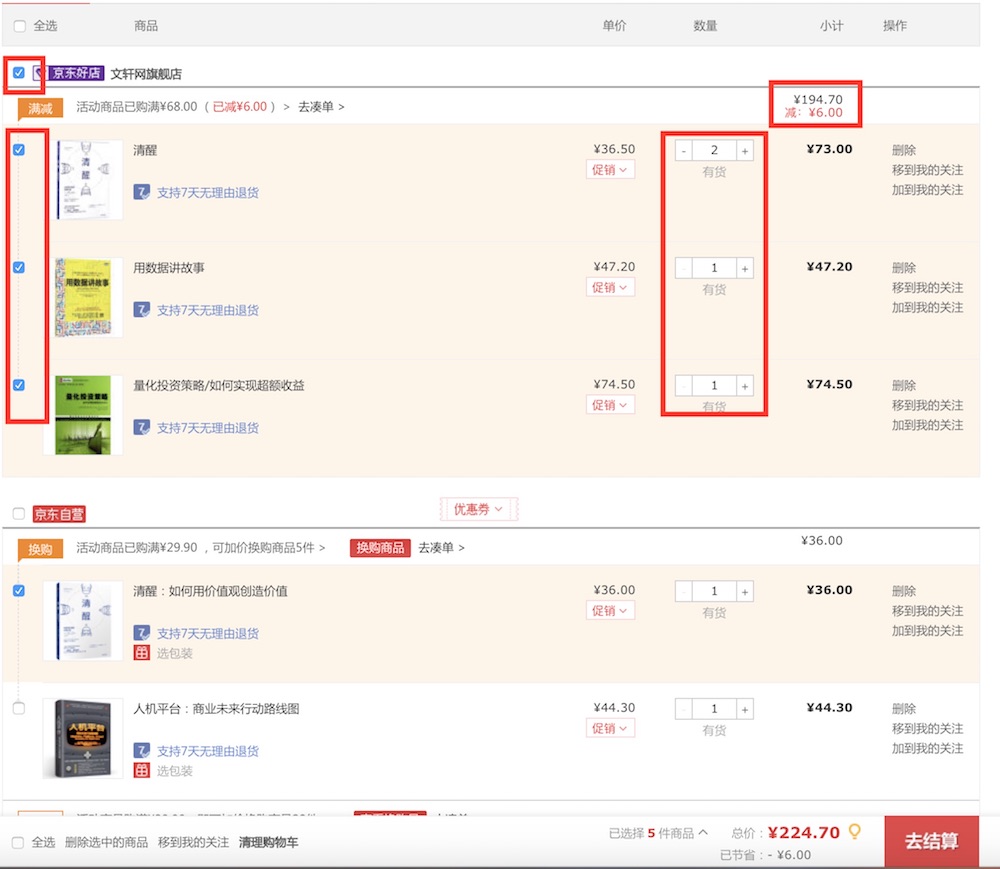This screenshot has width=1000, height=869.
Task: Click the 去结算 checkout button
Action: coord(931,840)
